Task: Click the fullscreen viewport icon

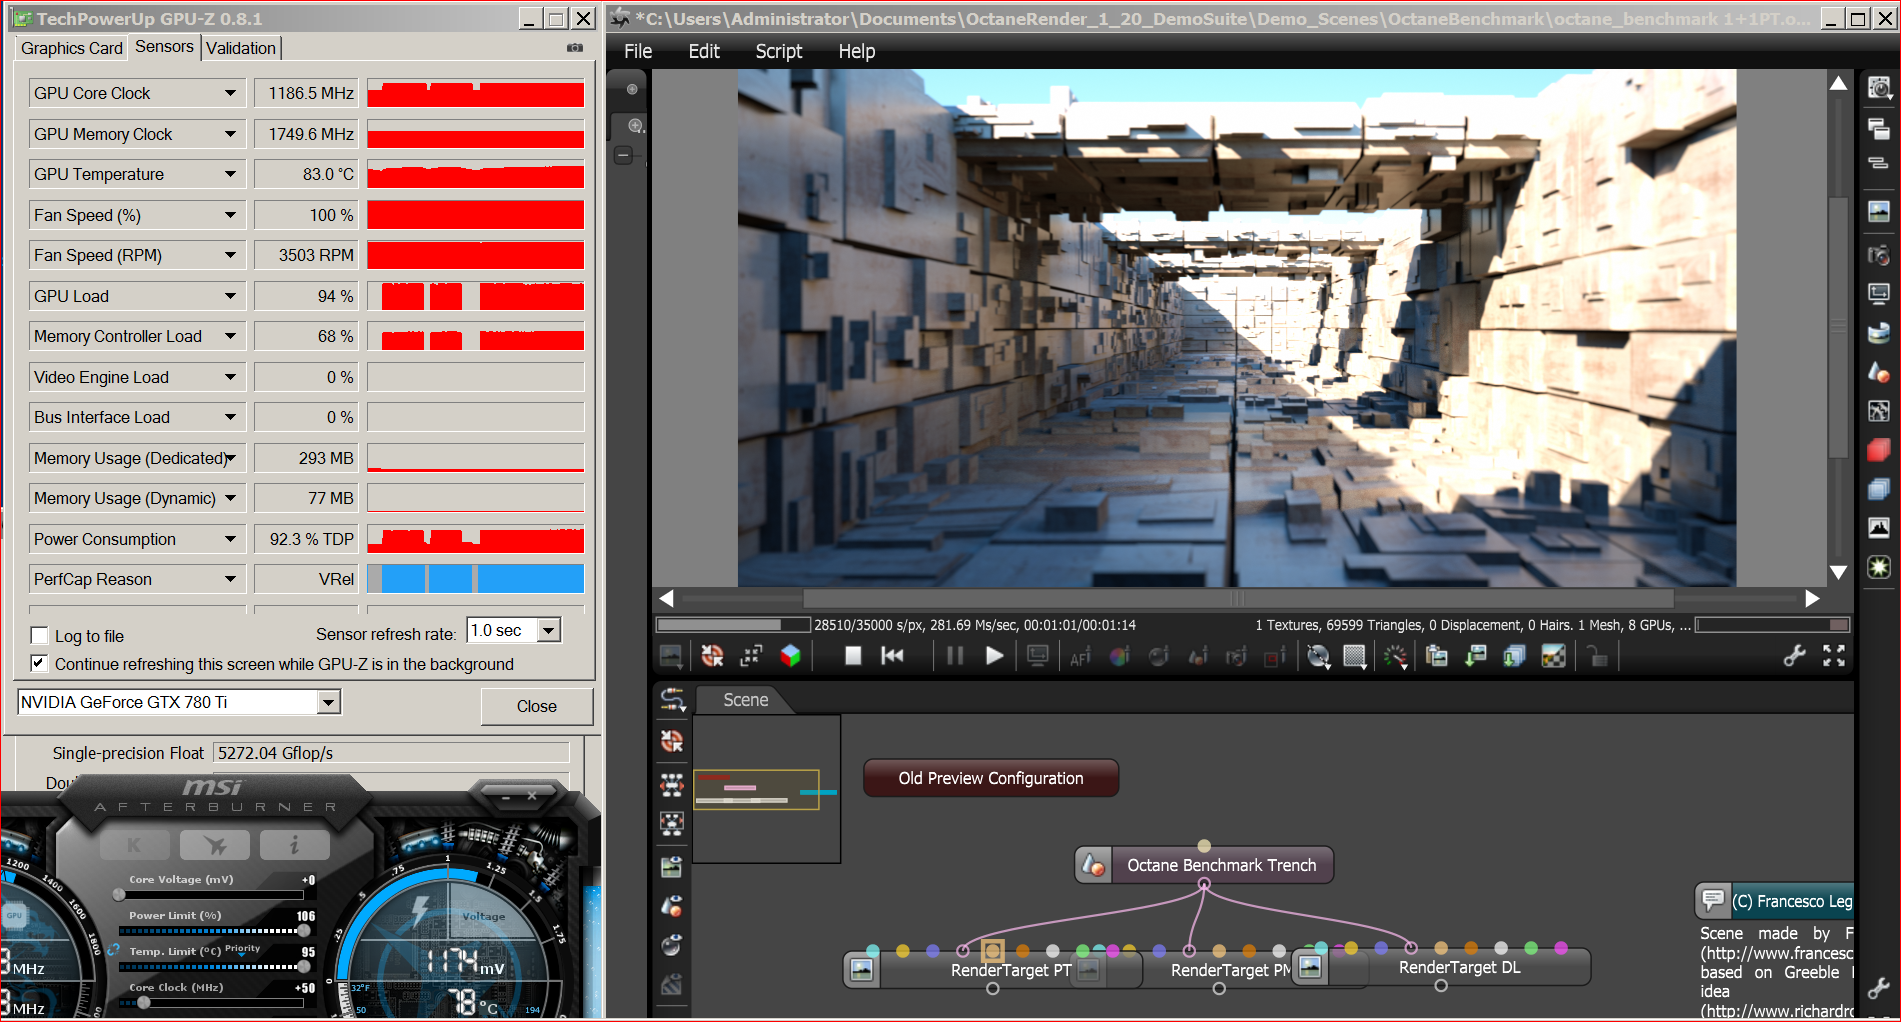Action: [1834, 656]
